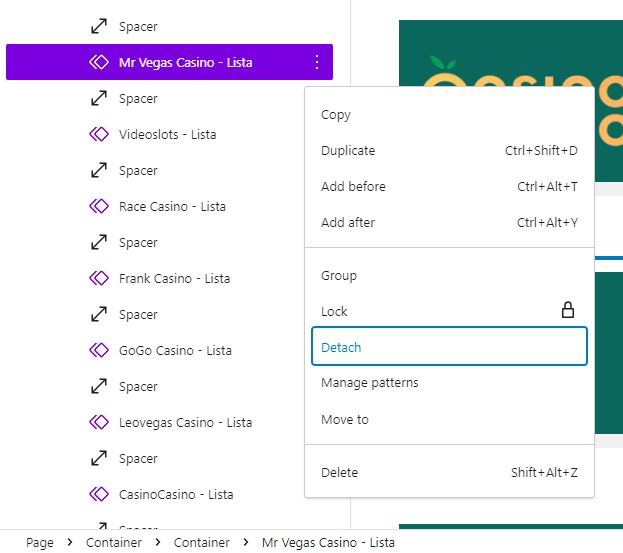
Task: Select the Race Casino - Lista row
Action: point(169,206)
